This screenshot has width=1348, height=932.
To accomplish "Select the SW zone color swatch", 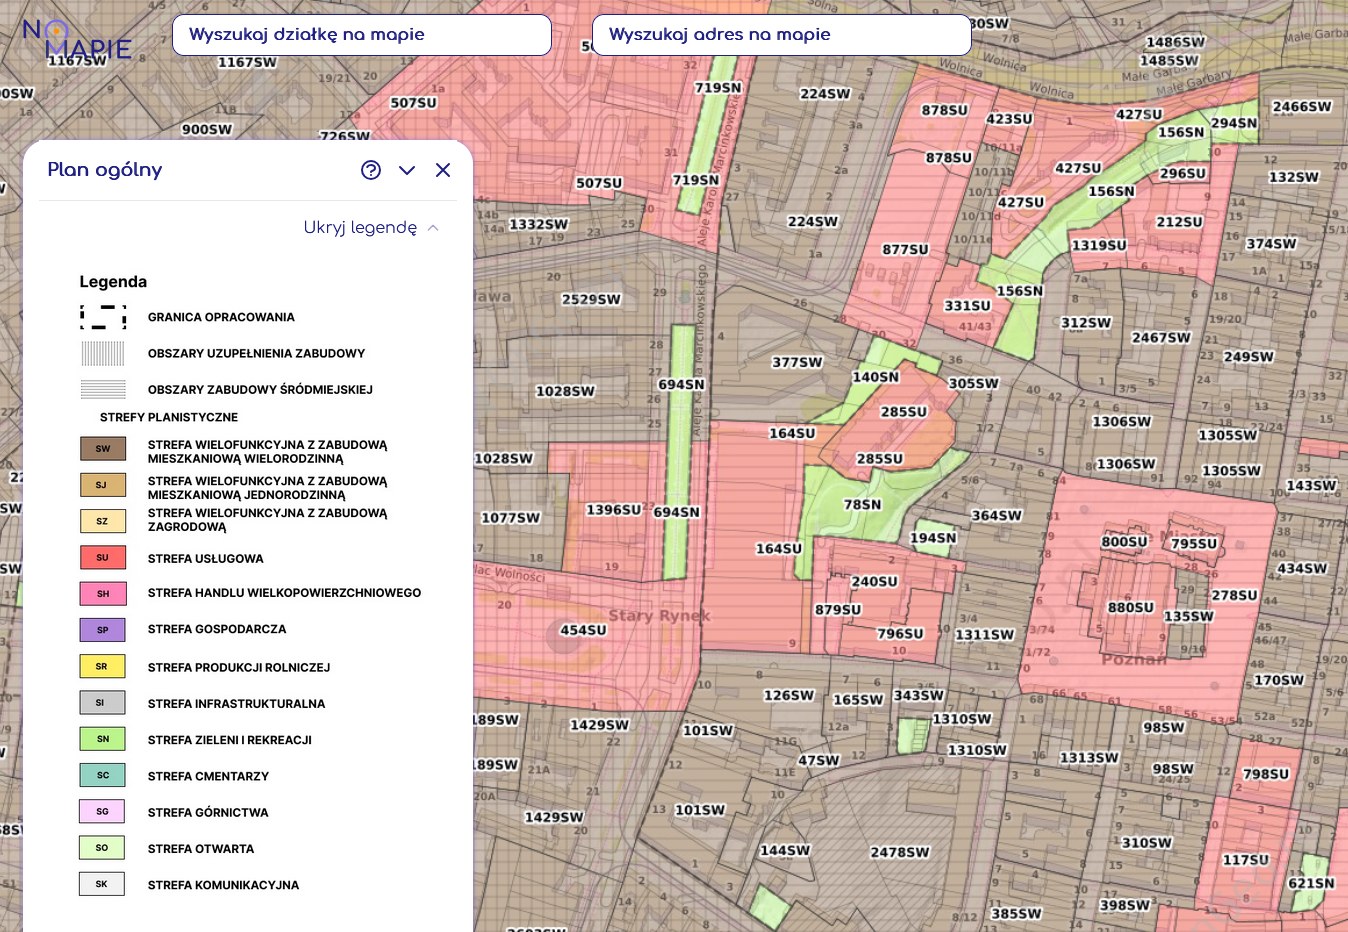I will (x=101, y=448).
